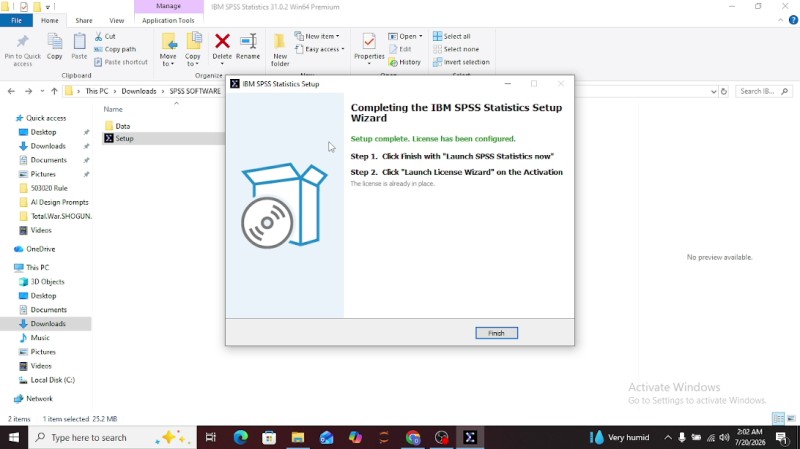Open Quick access in sidebar
The width and height of the screenshot is (800, 449).
46,118
